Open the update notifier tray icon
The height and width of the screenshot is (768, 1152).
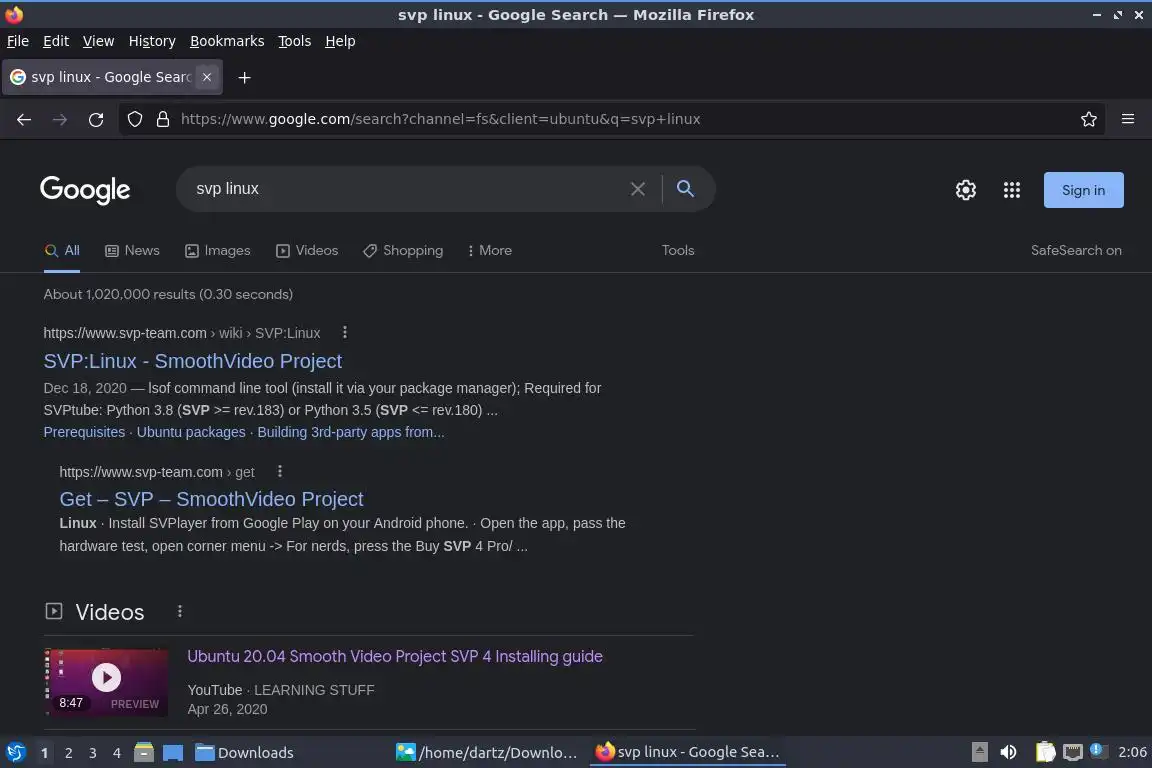(x=1097, y=750)
